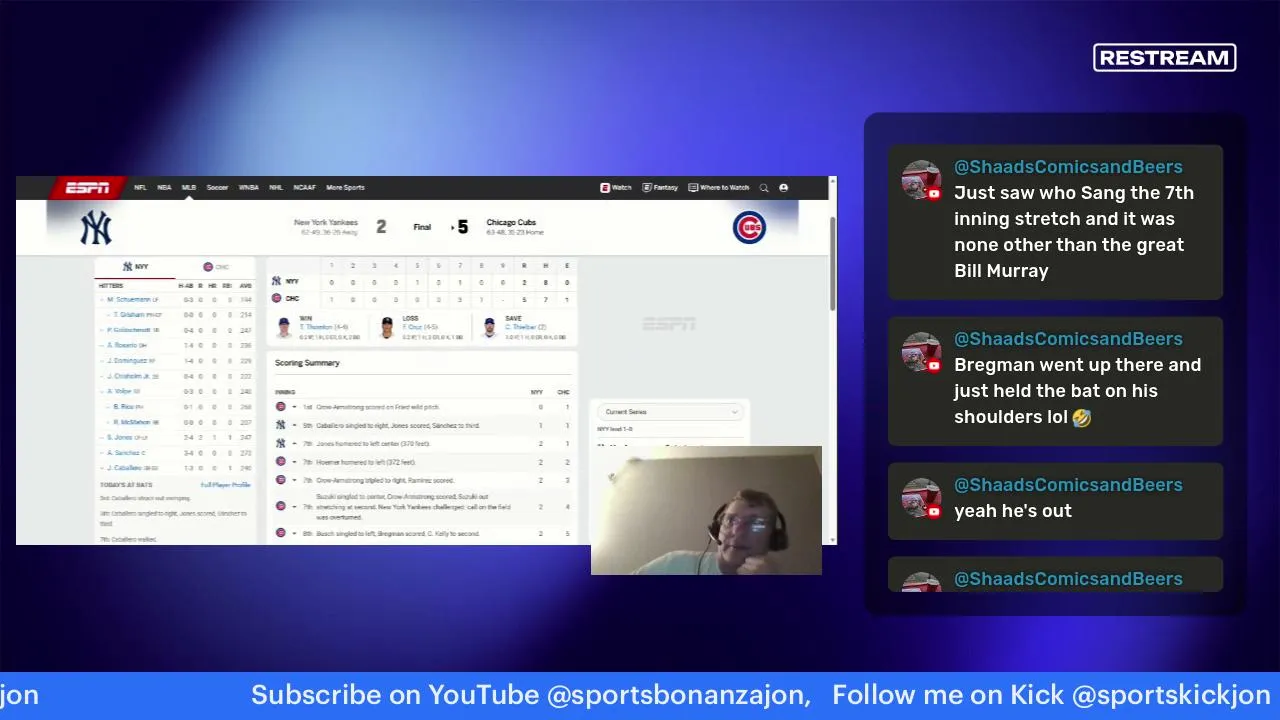Select NBA in the ESPN nav bar
Image resolution: width=1280 pixels, height=720 pixels.
point(164,188)
